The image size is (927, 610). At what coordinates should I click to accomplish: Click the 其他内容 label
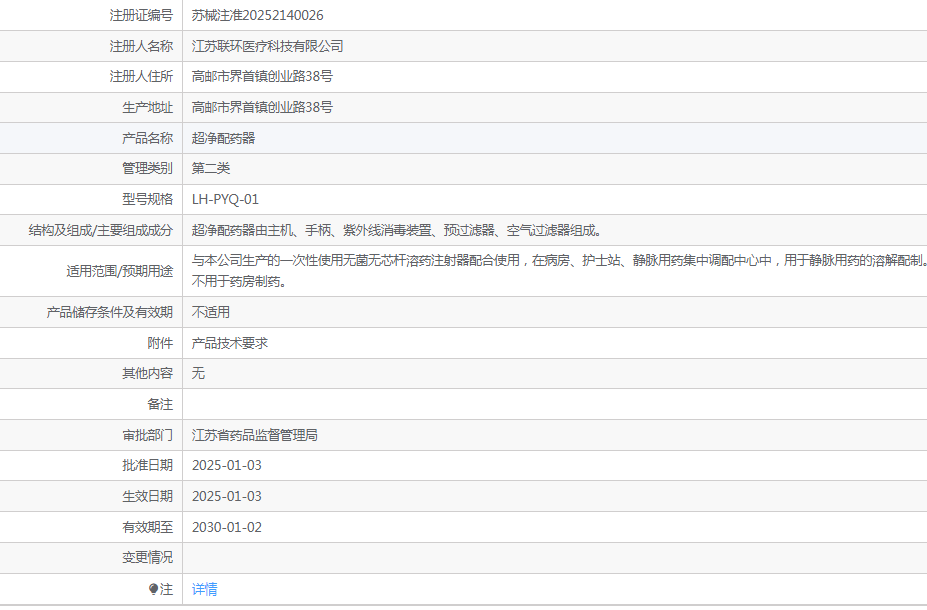tap(148, 374)
